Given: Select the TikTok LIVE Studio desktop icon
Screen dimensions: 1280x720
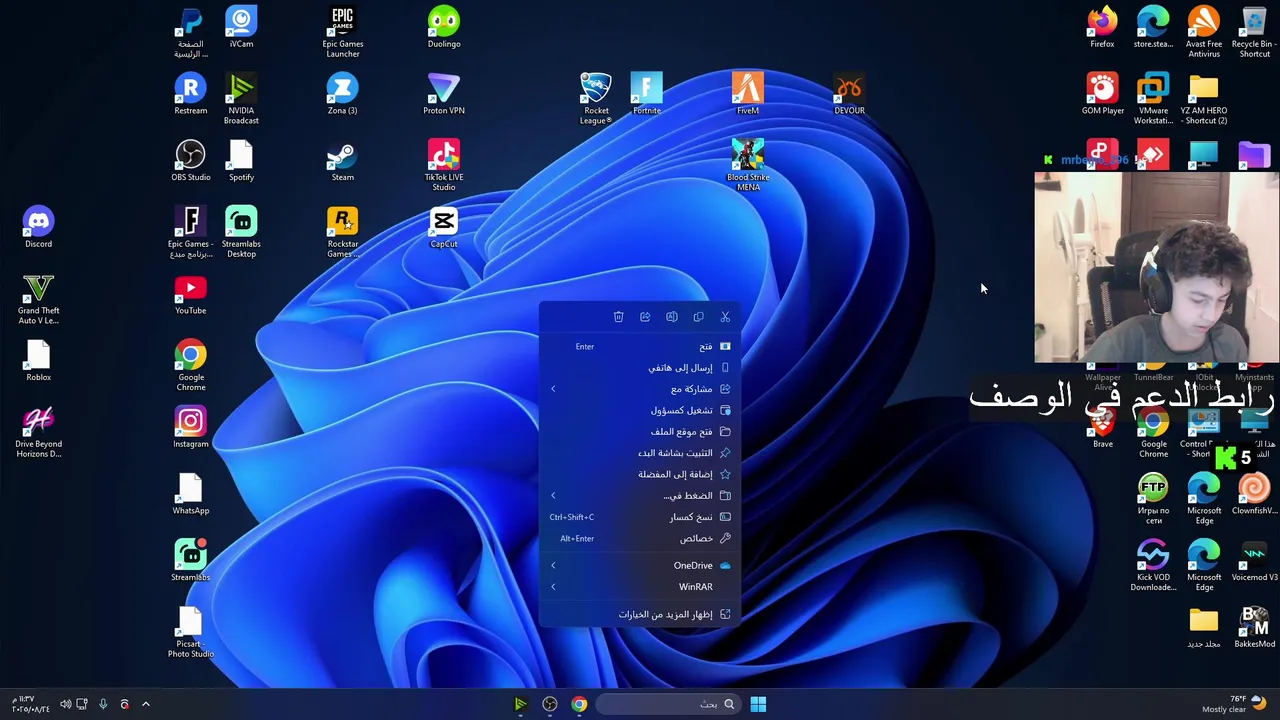Looking at the screenshot, I should coord(444,165).
